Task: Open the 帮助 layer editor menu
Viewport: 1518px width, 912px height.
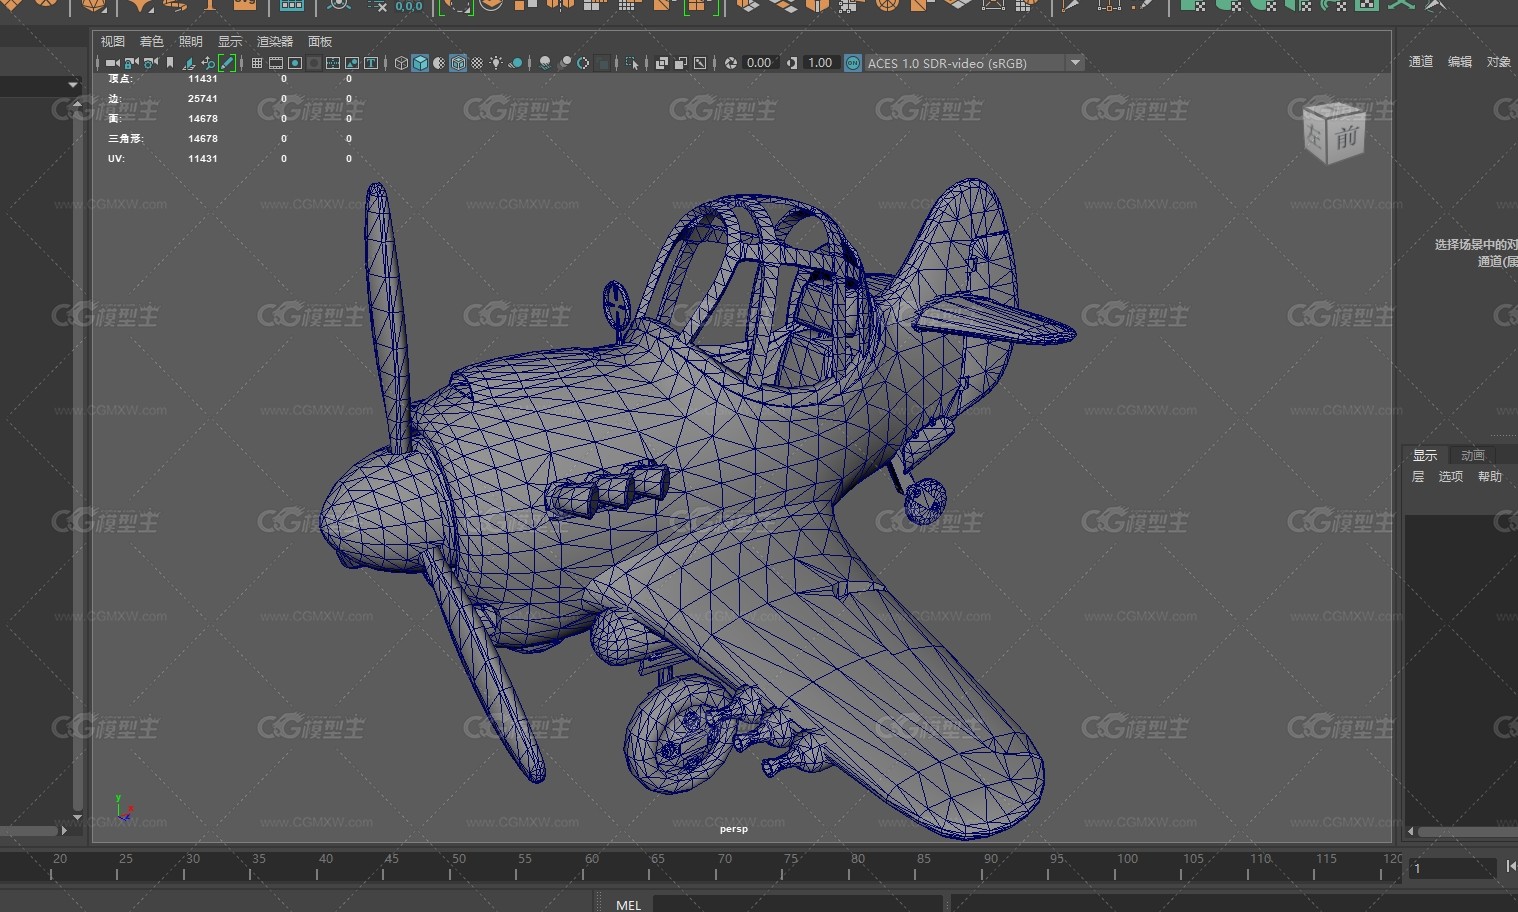Action: tap(1490, 476)
